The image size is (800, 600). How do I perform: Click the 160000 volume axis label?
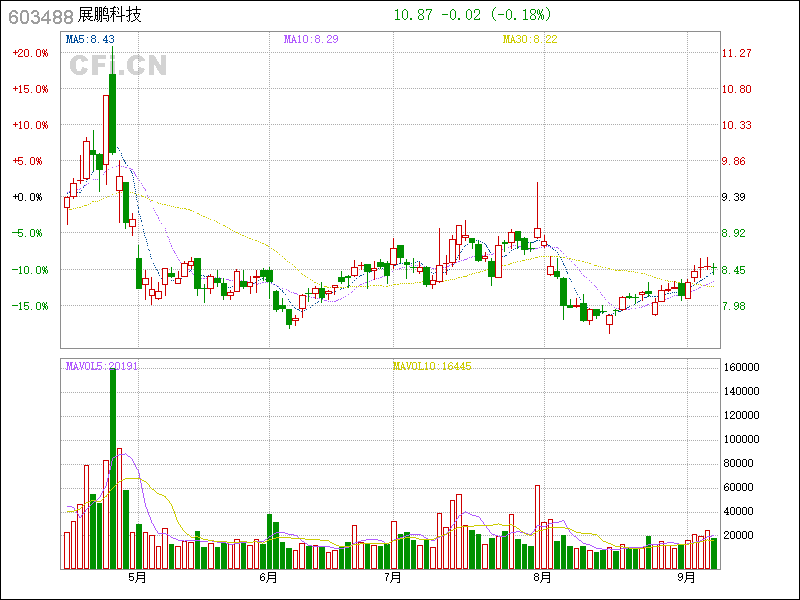(x=743, y=367)
